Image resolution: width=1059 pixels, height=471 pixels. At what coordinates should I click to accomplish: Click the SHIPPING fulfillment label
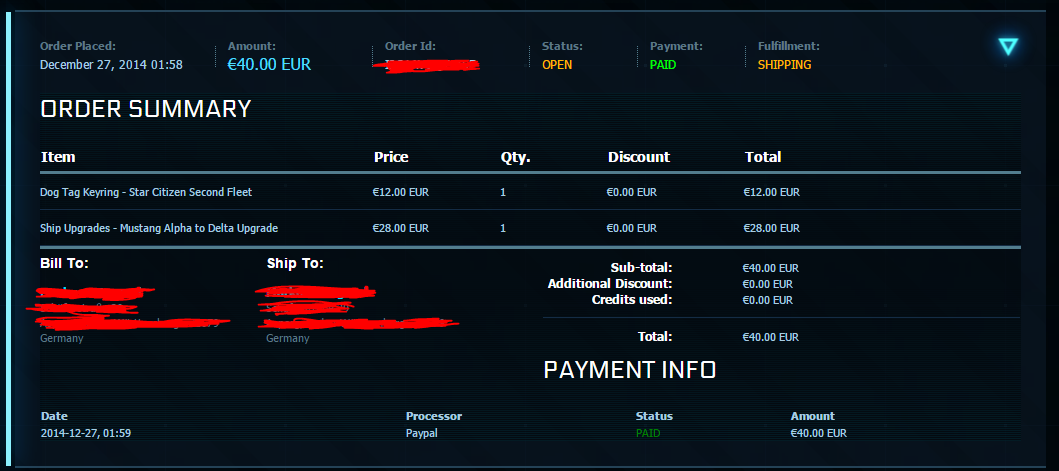784,65
